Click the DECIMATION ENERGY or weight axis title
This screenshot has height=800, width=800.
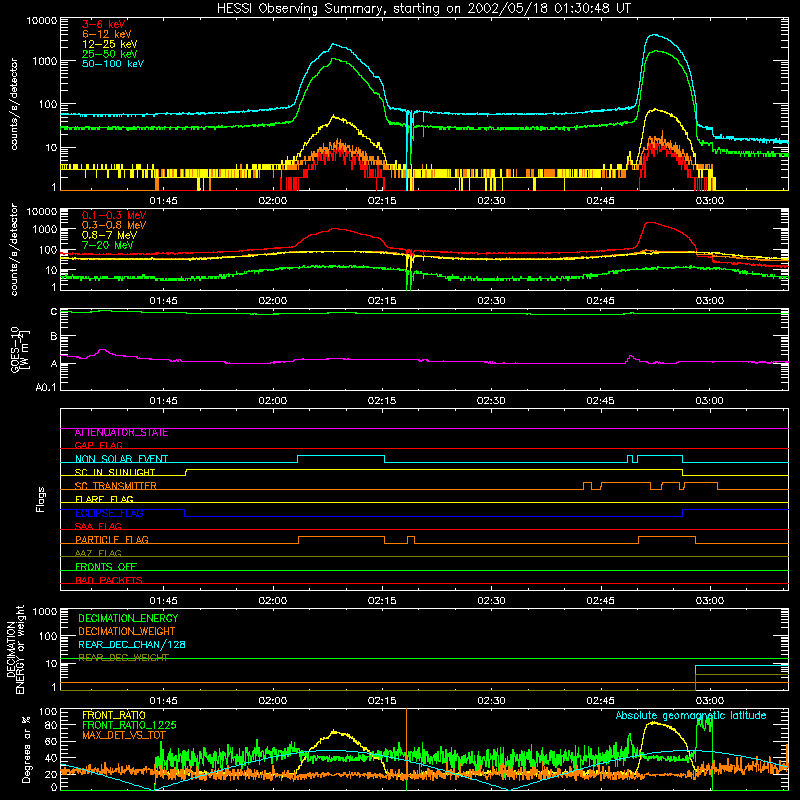15,649
